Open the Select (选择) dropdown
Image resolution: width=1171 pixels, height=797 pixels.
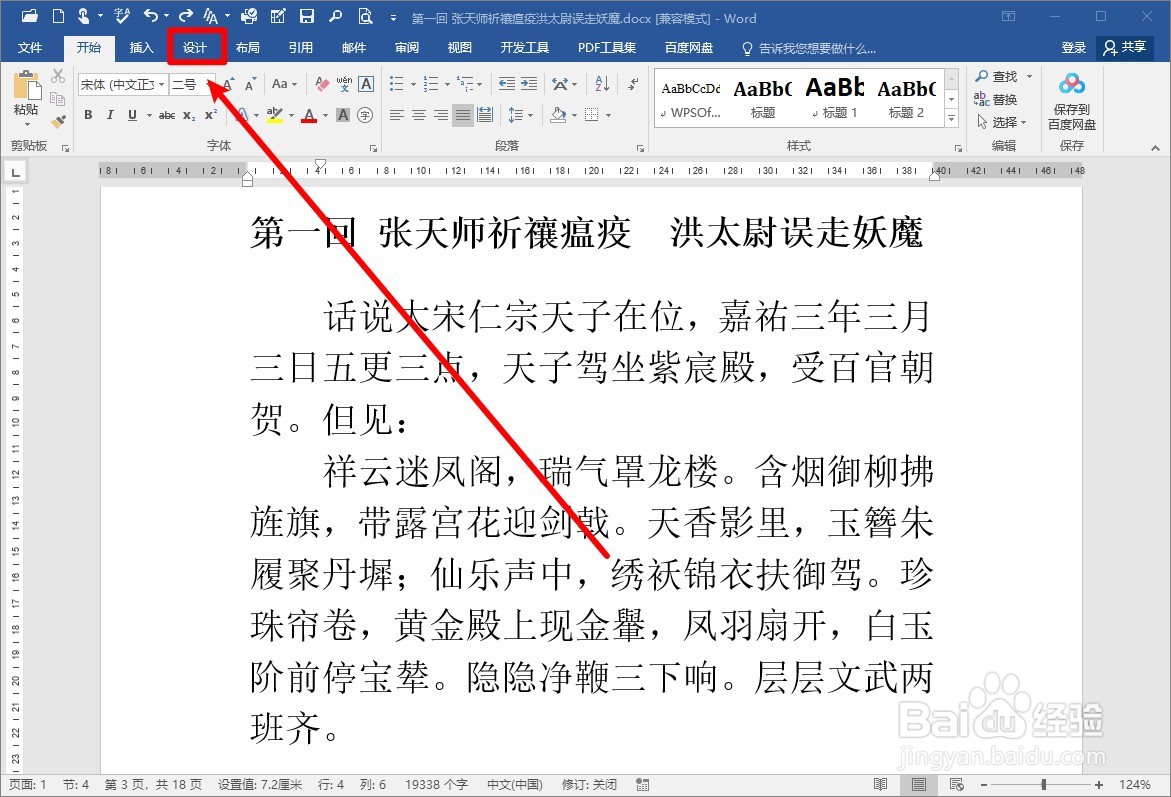pyautogui.click(x=1003, y=122)
